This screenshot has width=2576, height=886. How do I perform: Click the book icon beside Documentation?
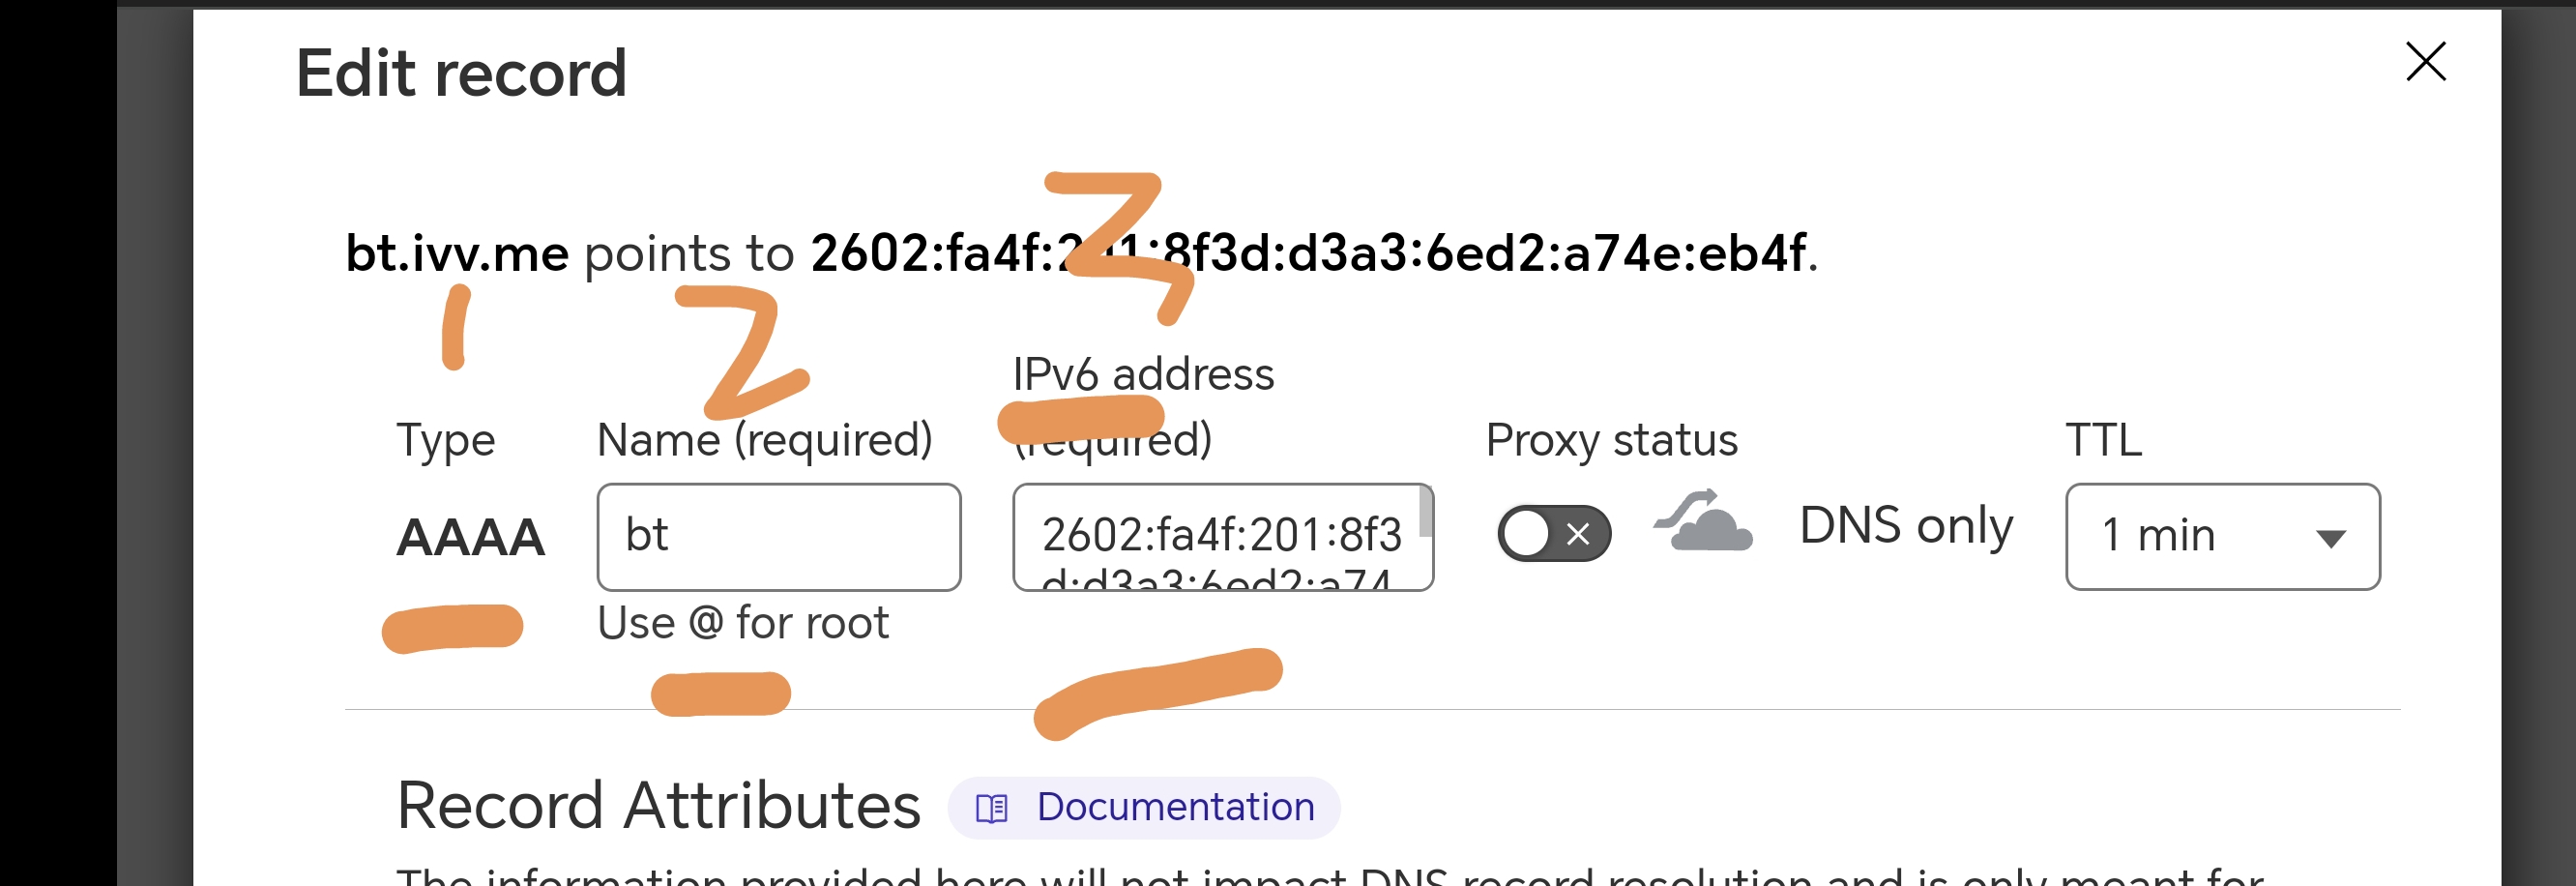click(x=991, y=808)
